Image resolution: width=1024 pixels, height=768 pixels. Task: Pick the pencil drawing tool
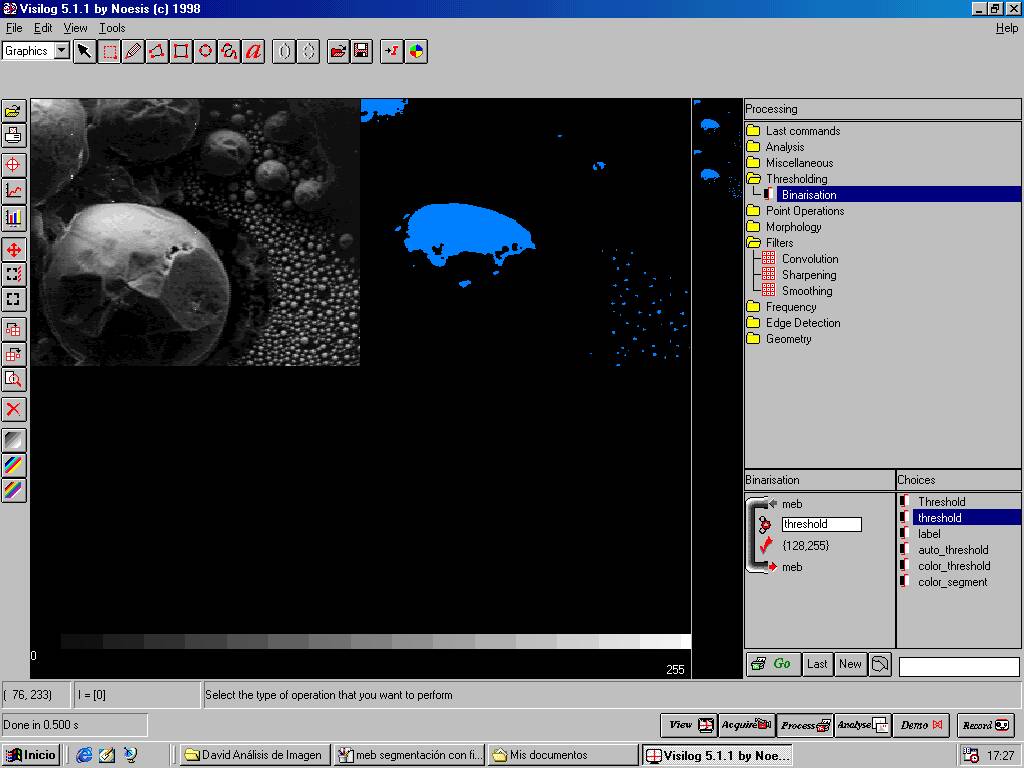(x=133, y=51)
